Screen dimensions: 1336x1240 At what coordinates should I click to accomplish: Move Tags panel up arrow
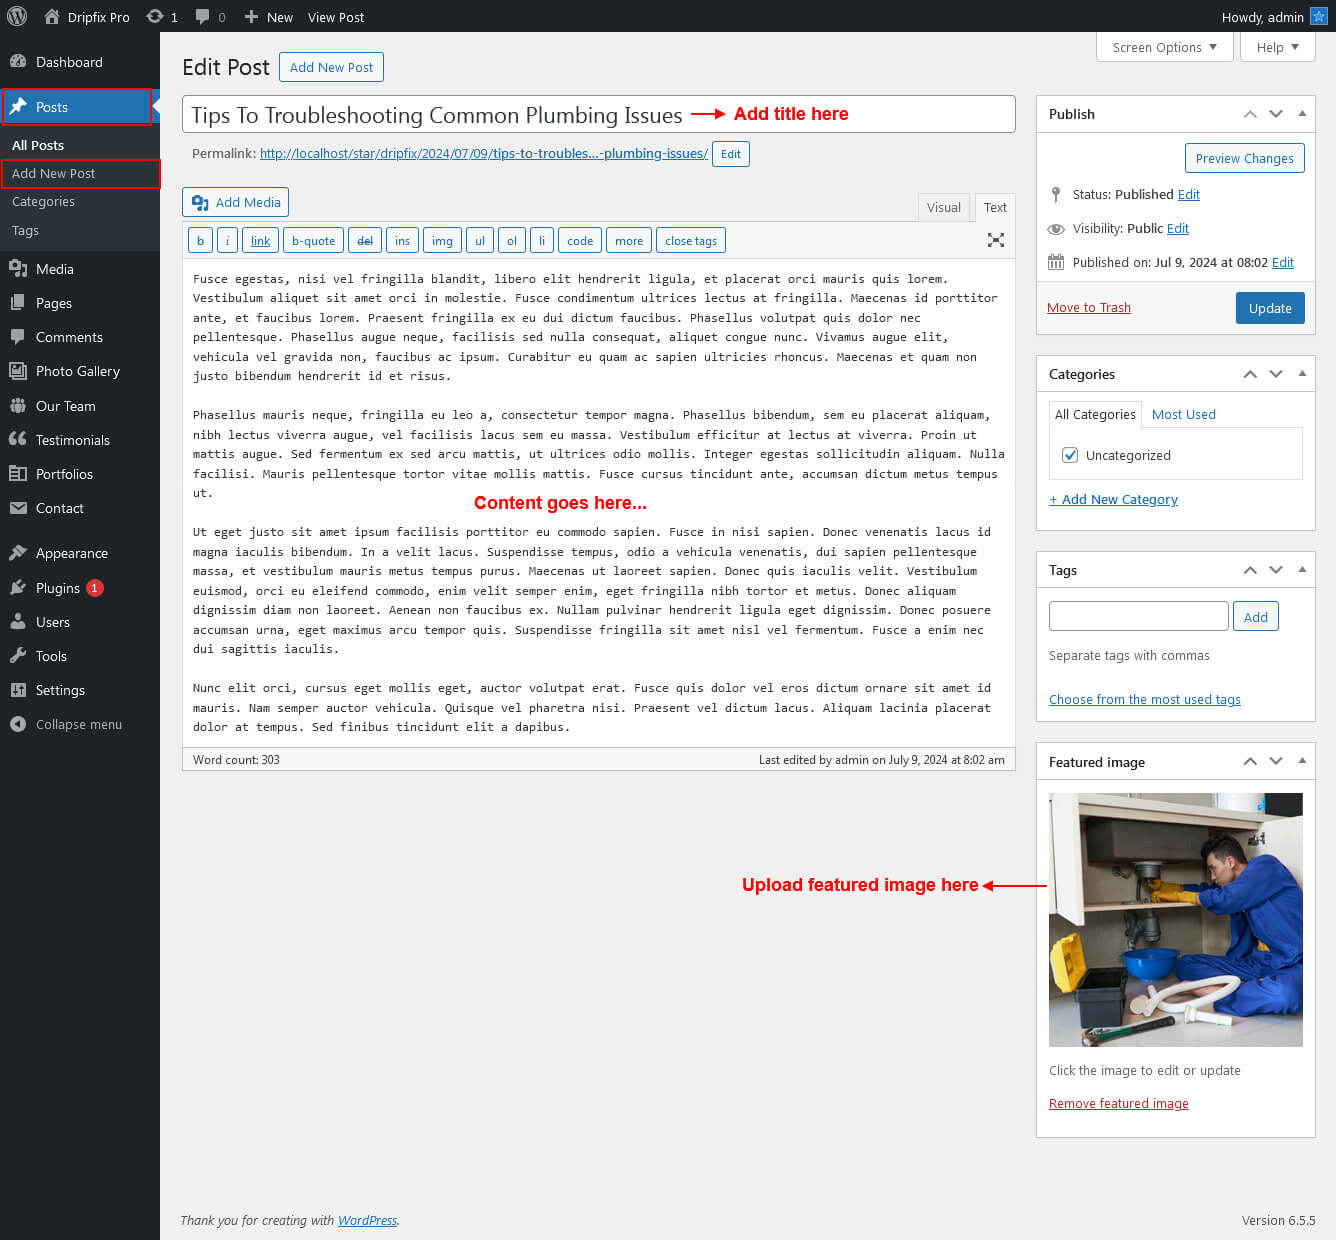pyautogui.click(x=1250, y=570)
